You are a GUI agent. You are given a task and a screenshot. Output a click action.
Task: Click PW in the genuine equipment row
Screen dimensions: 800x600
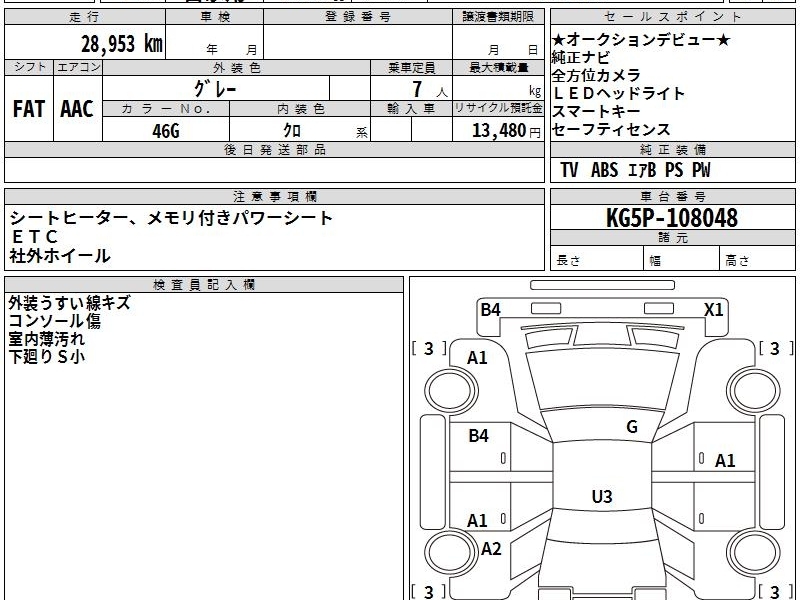pyautogui.click(x=701, y=170)
